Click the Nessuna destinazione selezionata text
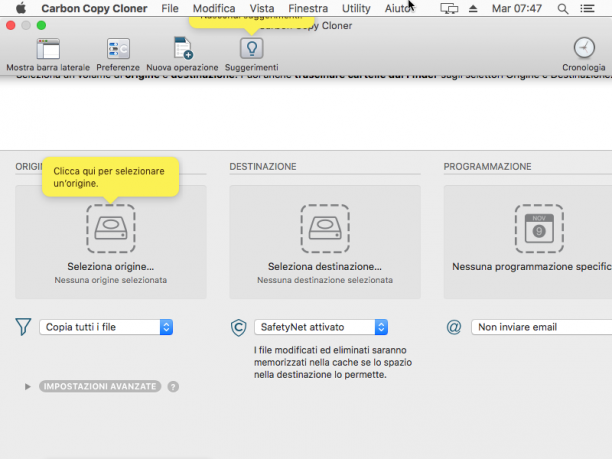Viewport: 612px width, 459px height. (x=325, y=280)
